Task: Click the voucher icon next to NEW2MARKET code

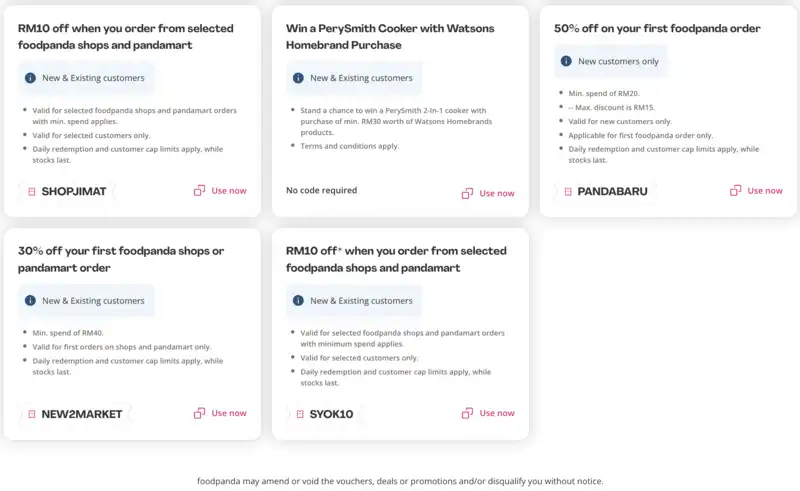Action: 31,414
